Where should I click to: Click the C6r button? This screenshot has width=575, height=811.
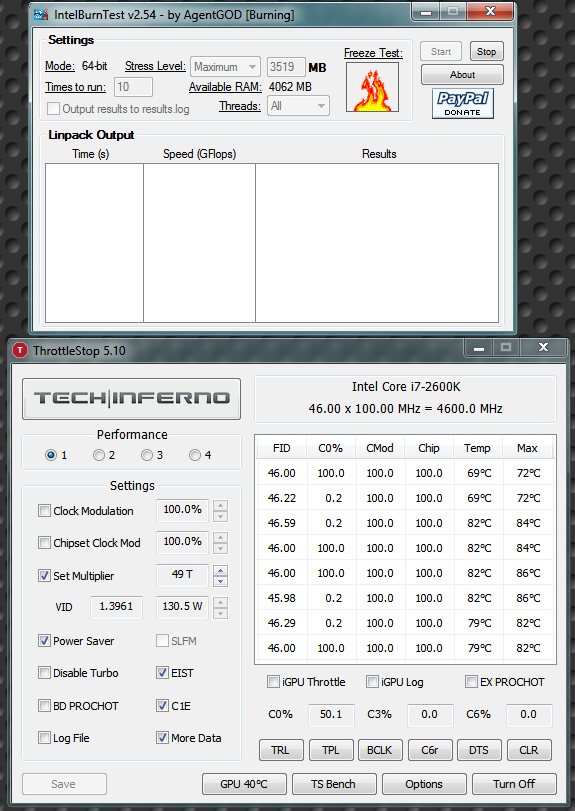(x=430, y=750)
